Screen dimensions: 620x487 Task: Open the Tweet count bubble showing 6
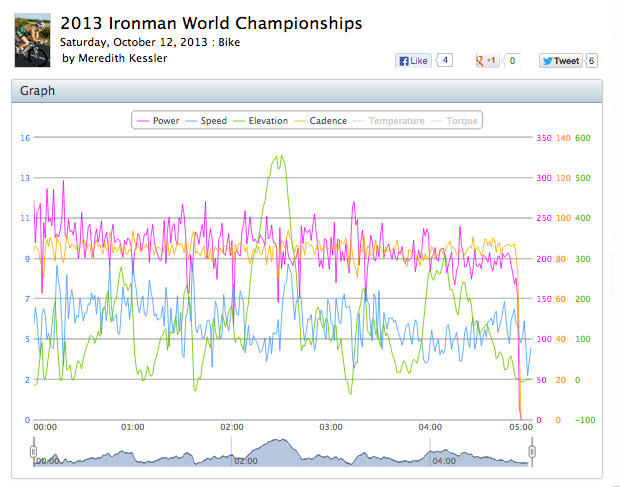pos(592,61)
